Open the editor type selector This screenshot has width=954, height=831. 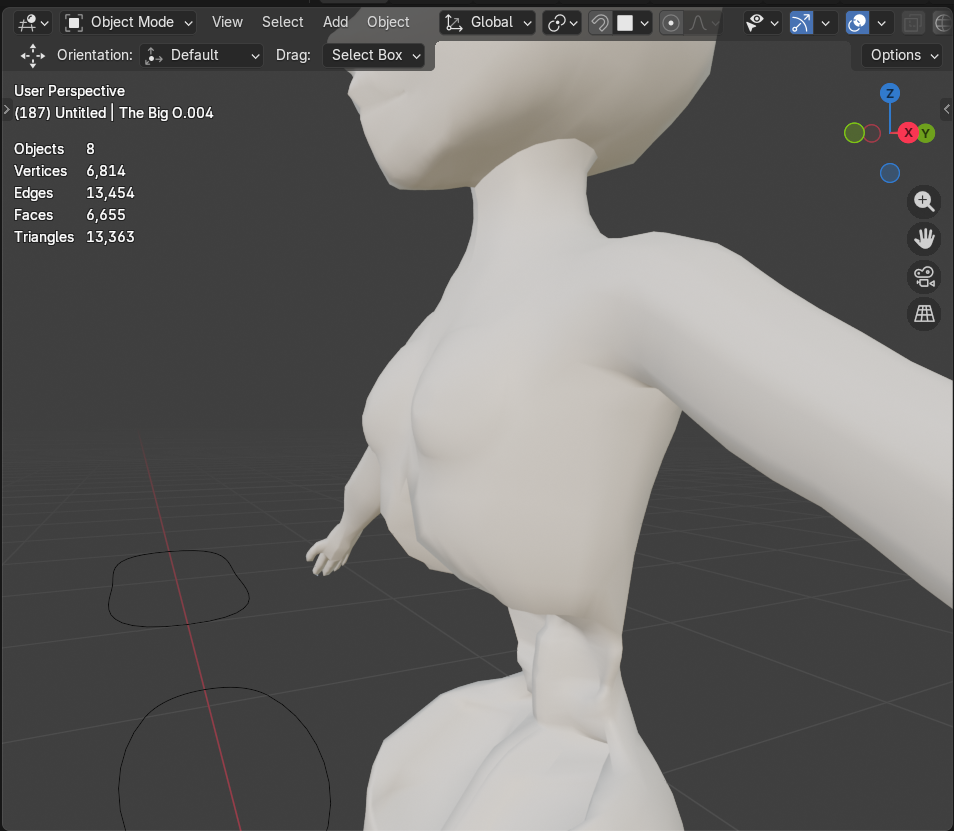click(33, 23)
